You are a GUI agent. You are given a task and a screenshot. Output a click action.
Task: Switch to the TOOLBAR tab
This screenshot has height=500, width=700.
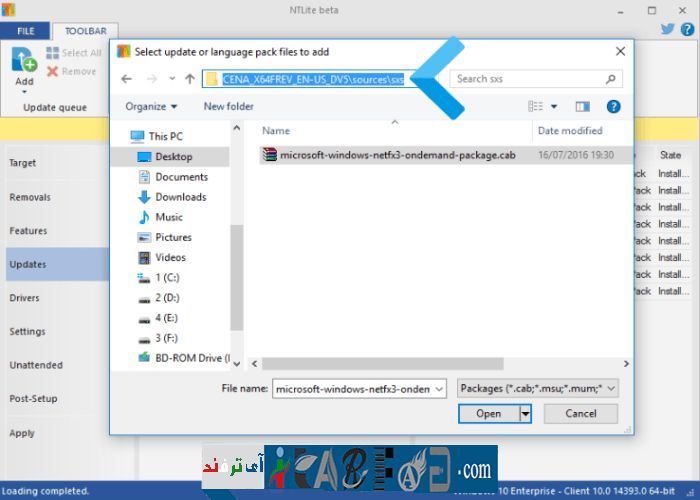coord(85,31)
